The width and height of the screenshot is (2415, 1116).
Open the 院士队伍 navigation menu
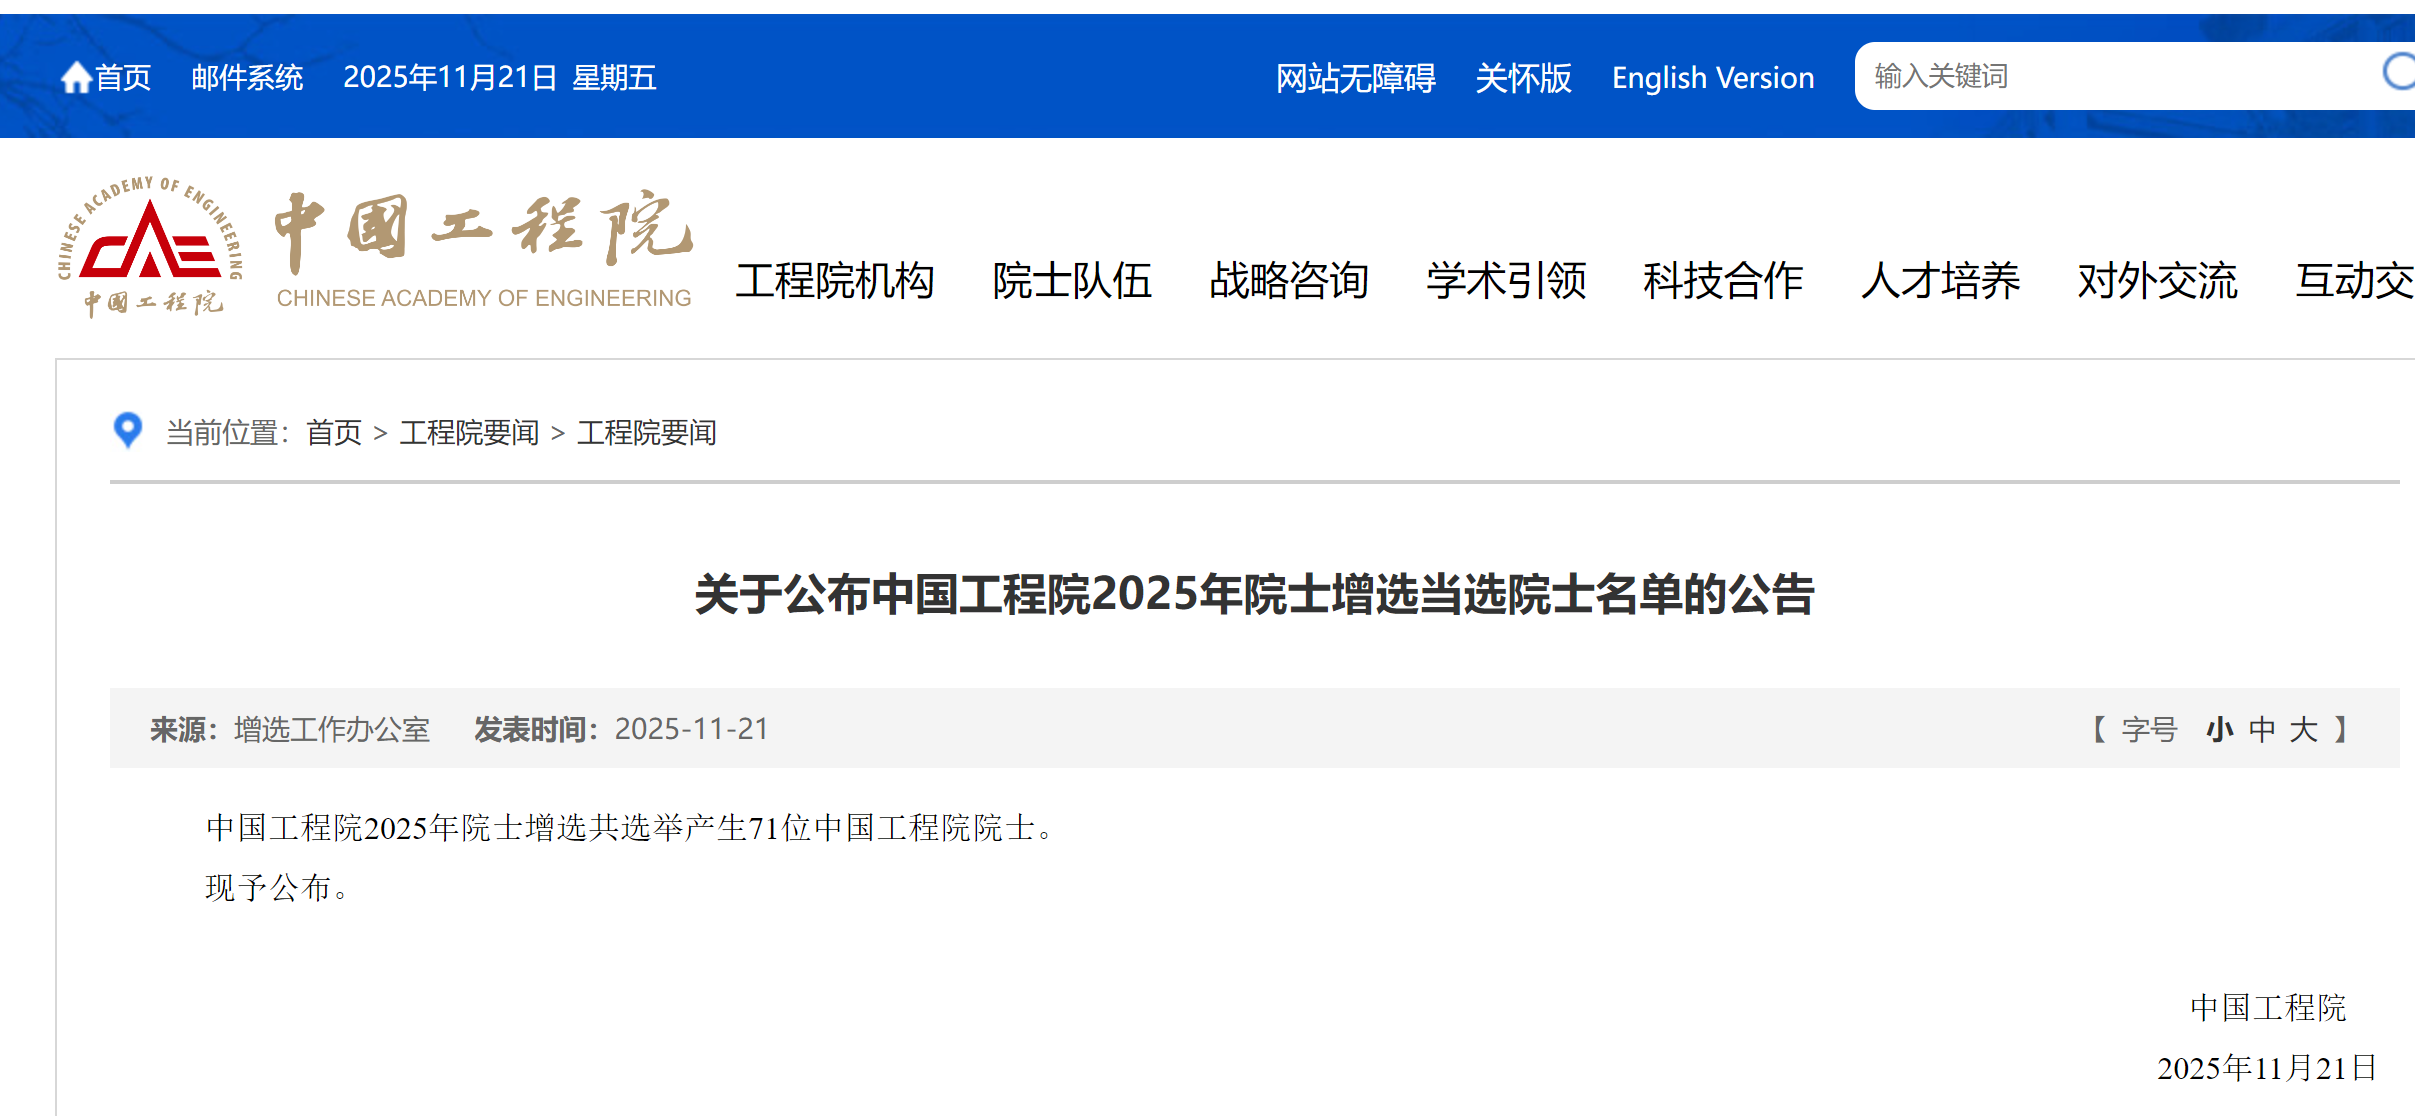[1072, 281]
